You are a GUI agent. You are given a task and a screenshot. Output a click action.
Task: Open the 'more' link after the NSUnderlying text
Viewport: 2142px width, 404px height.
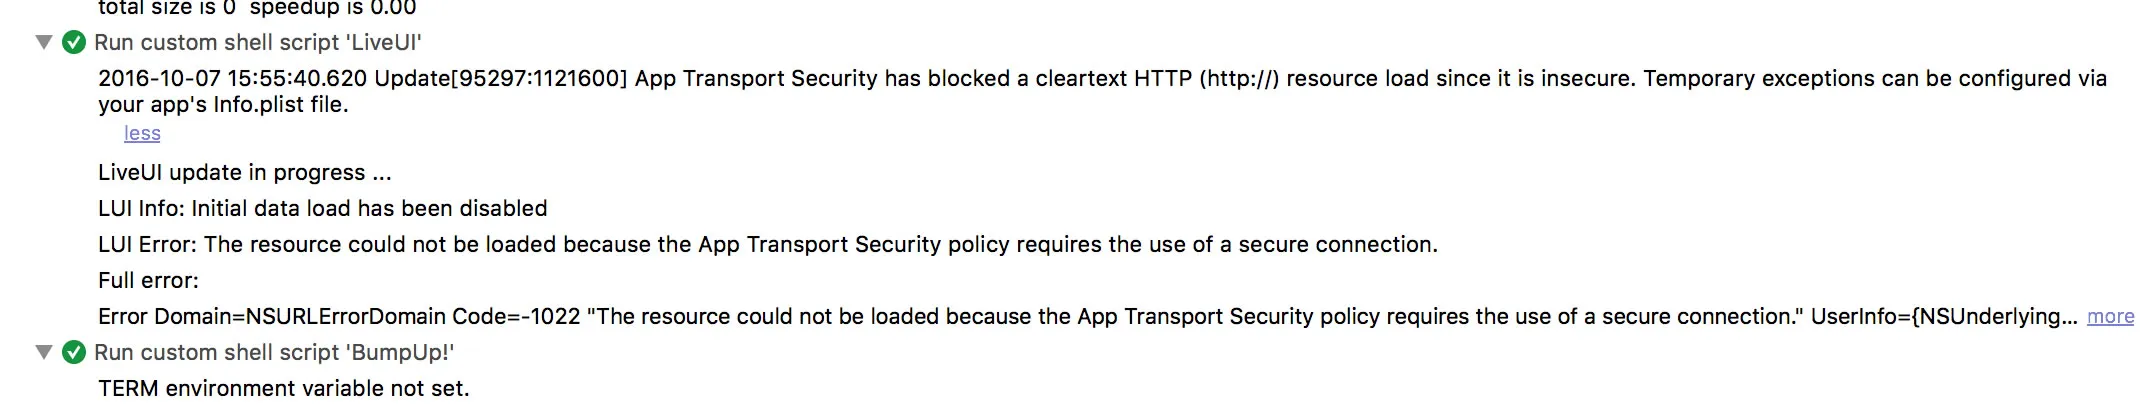[x=2110, y=316]
